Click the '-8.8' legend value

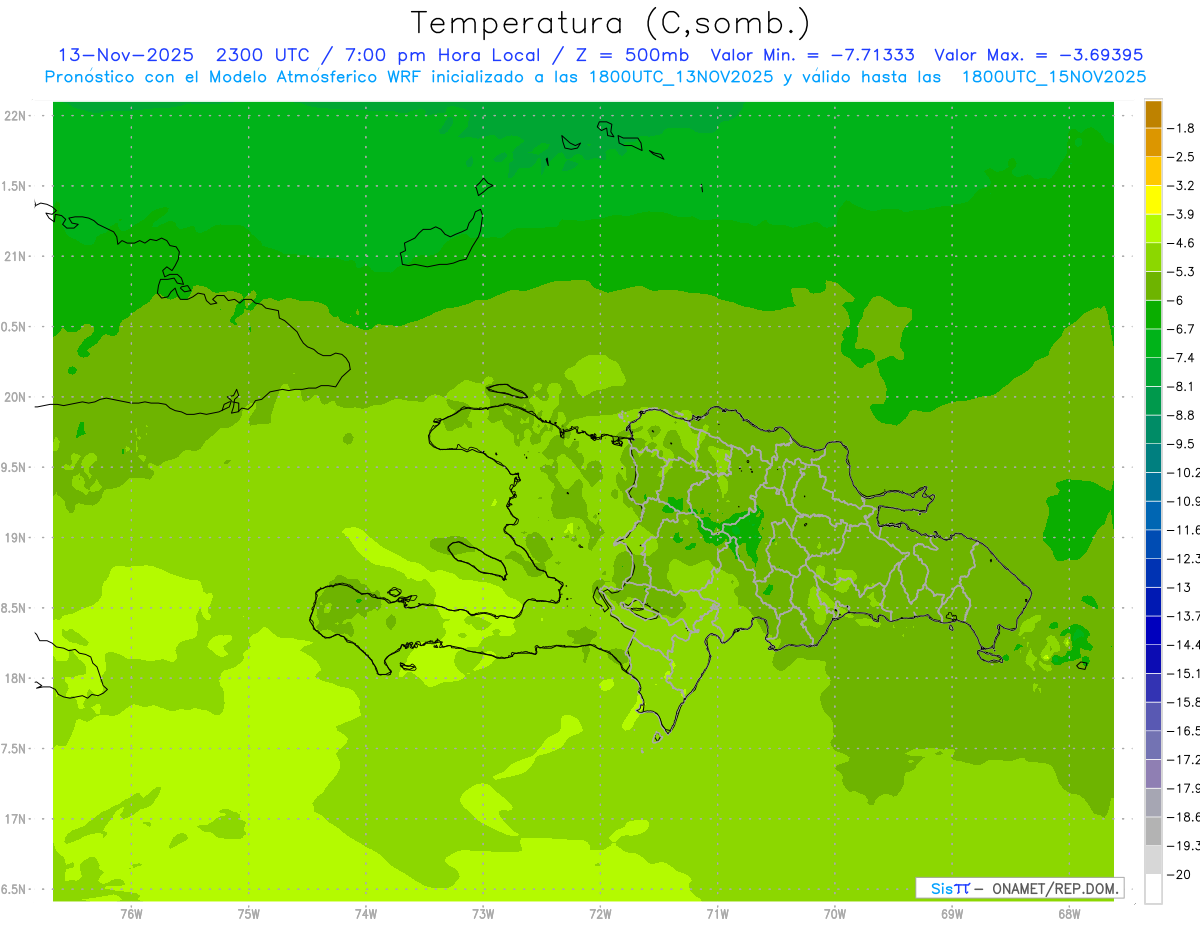[1182, 415]
